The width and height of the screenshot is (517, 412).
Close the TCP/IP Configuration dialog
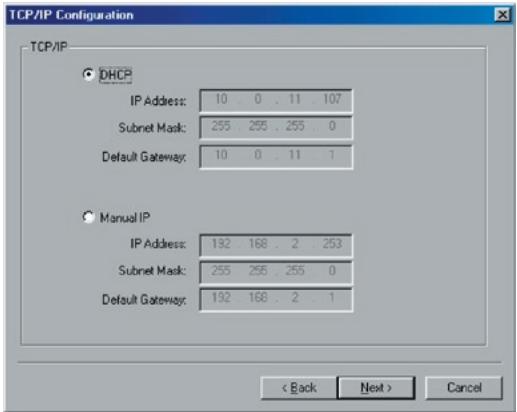pyautogui.click(x=503, y=15)
